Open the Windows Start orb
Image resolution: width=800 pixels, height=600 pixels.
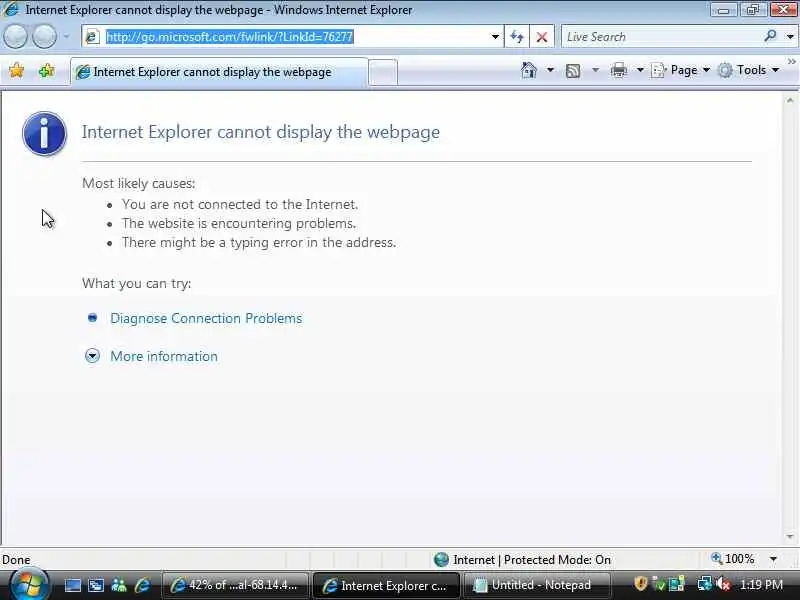[29, 584]
